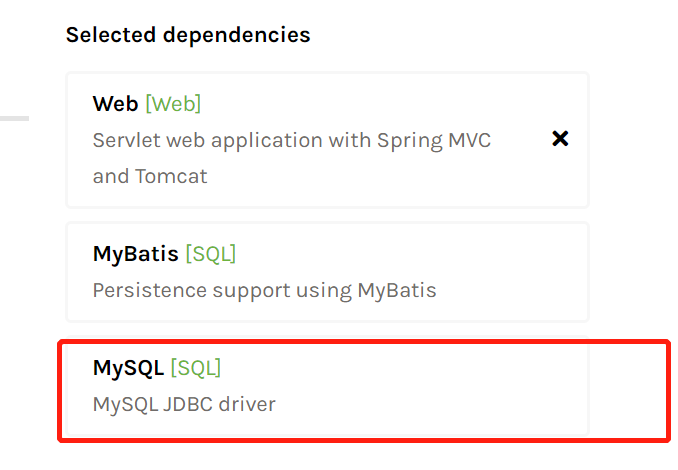
Task: Click the green [SQL] tag beside MyBatis
Action: tap(210, 254)
